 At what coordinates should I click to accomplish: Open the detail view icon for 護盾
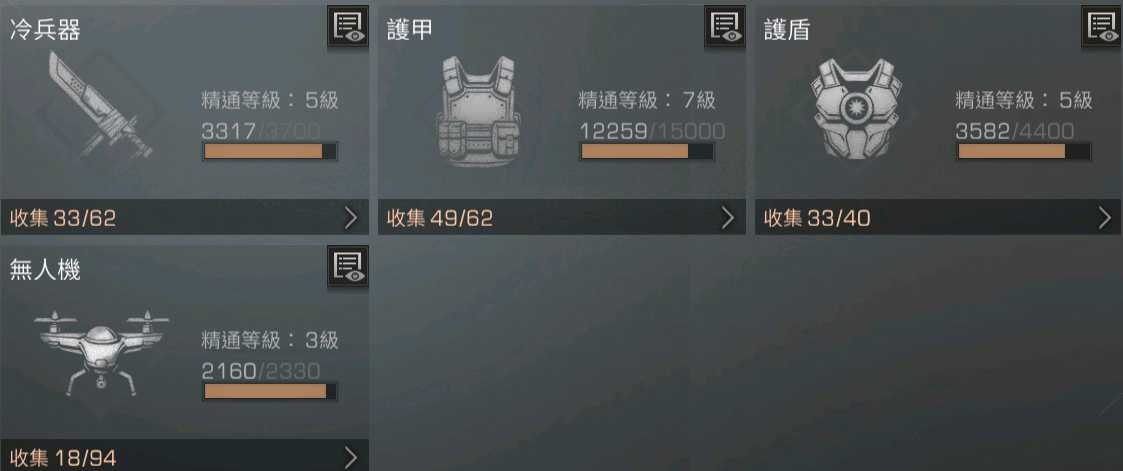1102,26
